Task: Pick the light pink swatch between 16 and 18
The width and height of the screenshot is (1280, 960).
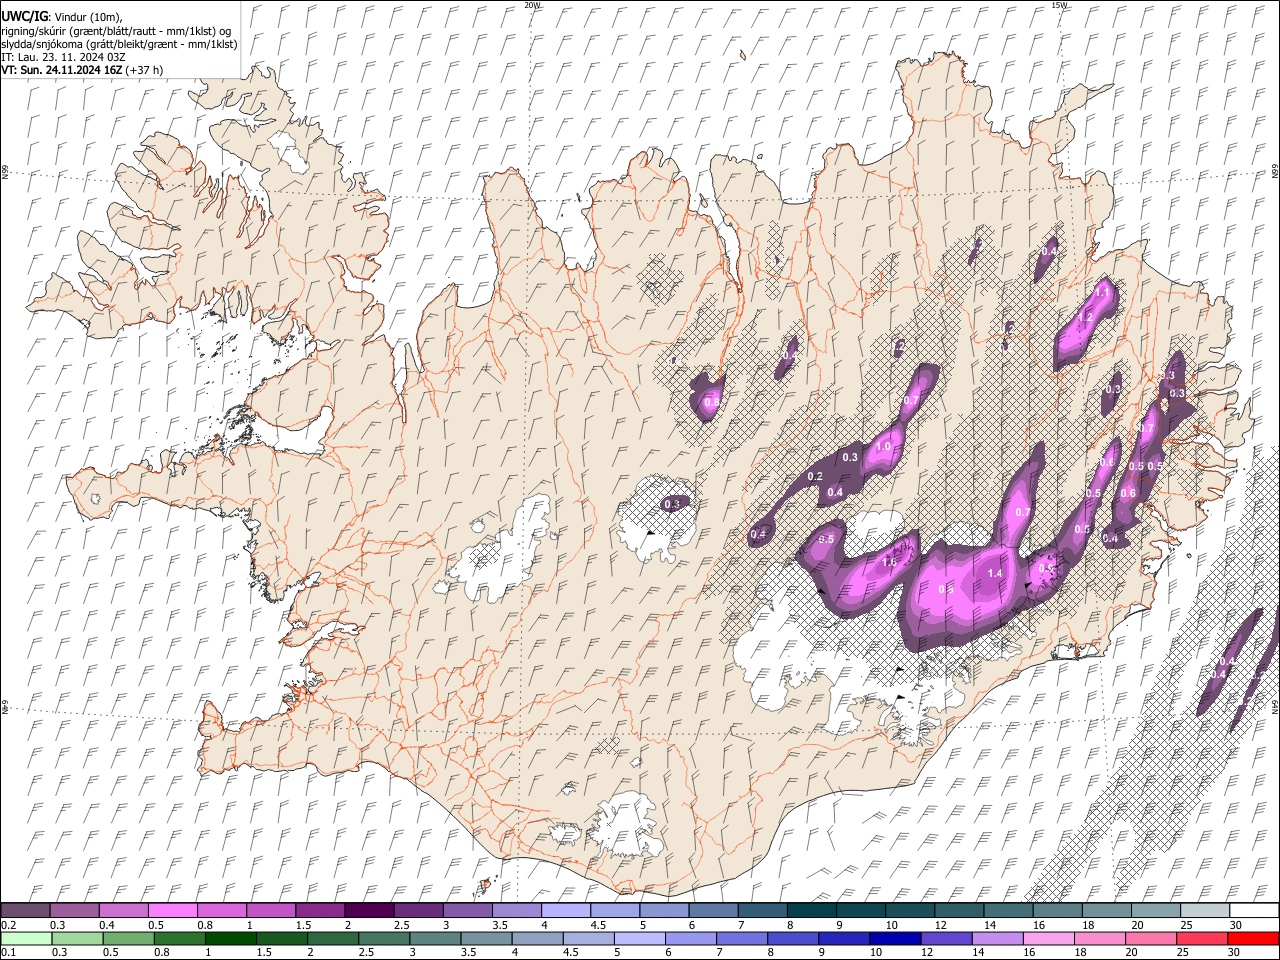Action: point(1049,938)
